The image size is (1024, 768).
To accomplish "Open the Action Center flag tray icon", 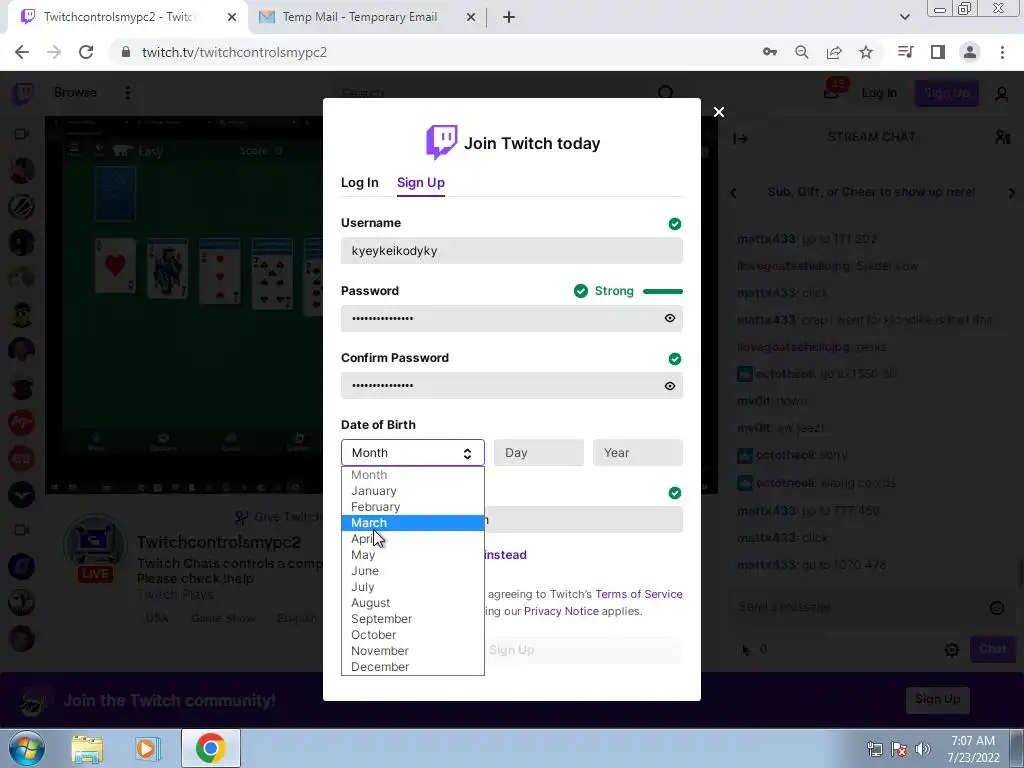I will [x=899, y=749].
